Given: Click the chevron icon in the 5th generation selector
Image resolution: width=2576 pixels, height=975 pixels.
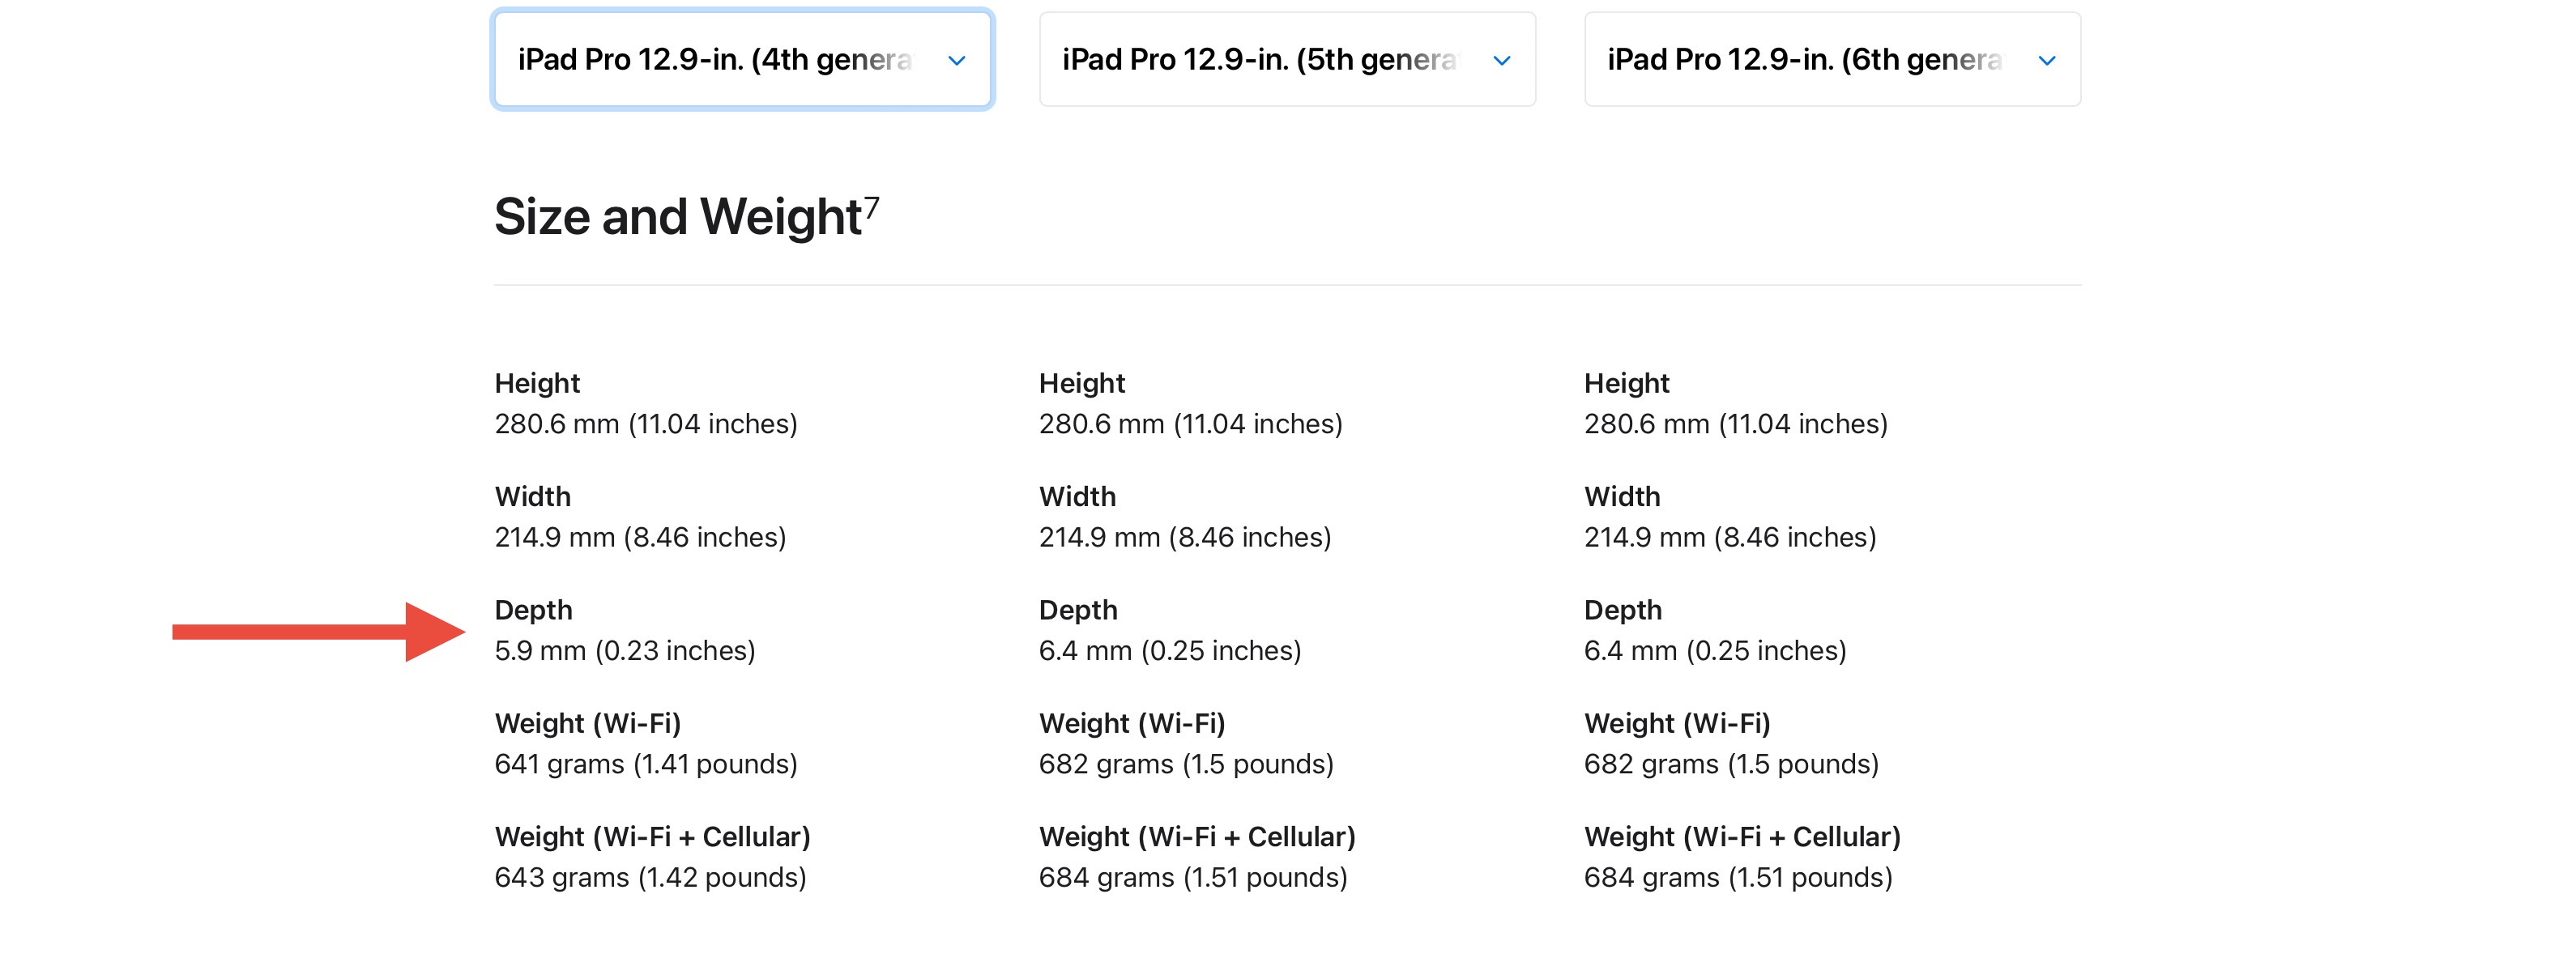Looking at the screenshot, I should [1501, 61].
